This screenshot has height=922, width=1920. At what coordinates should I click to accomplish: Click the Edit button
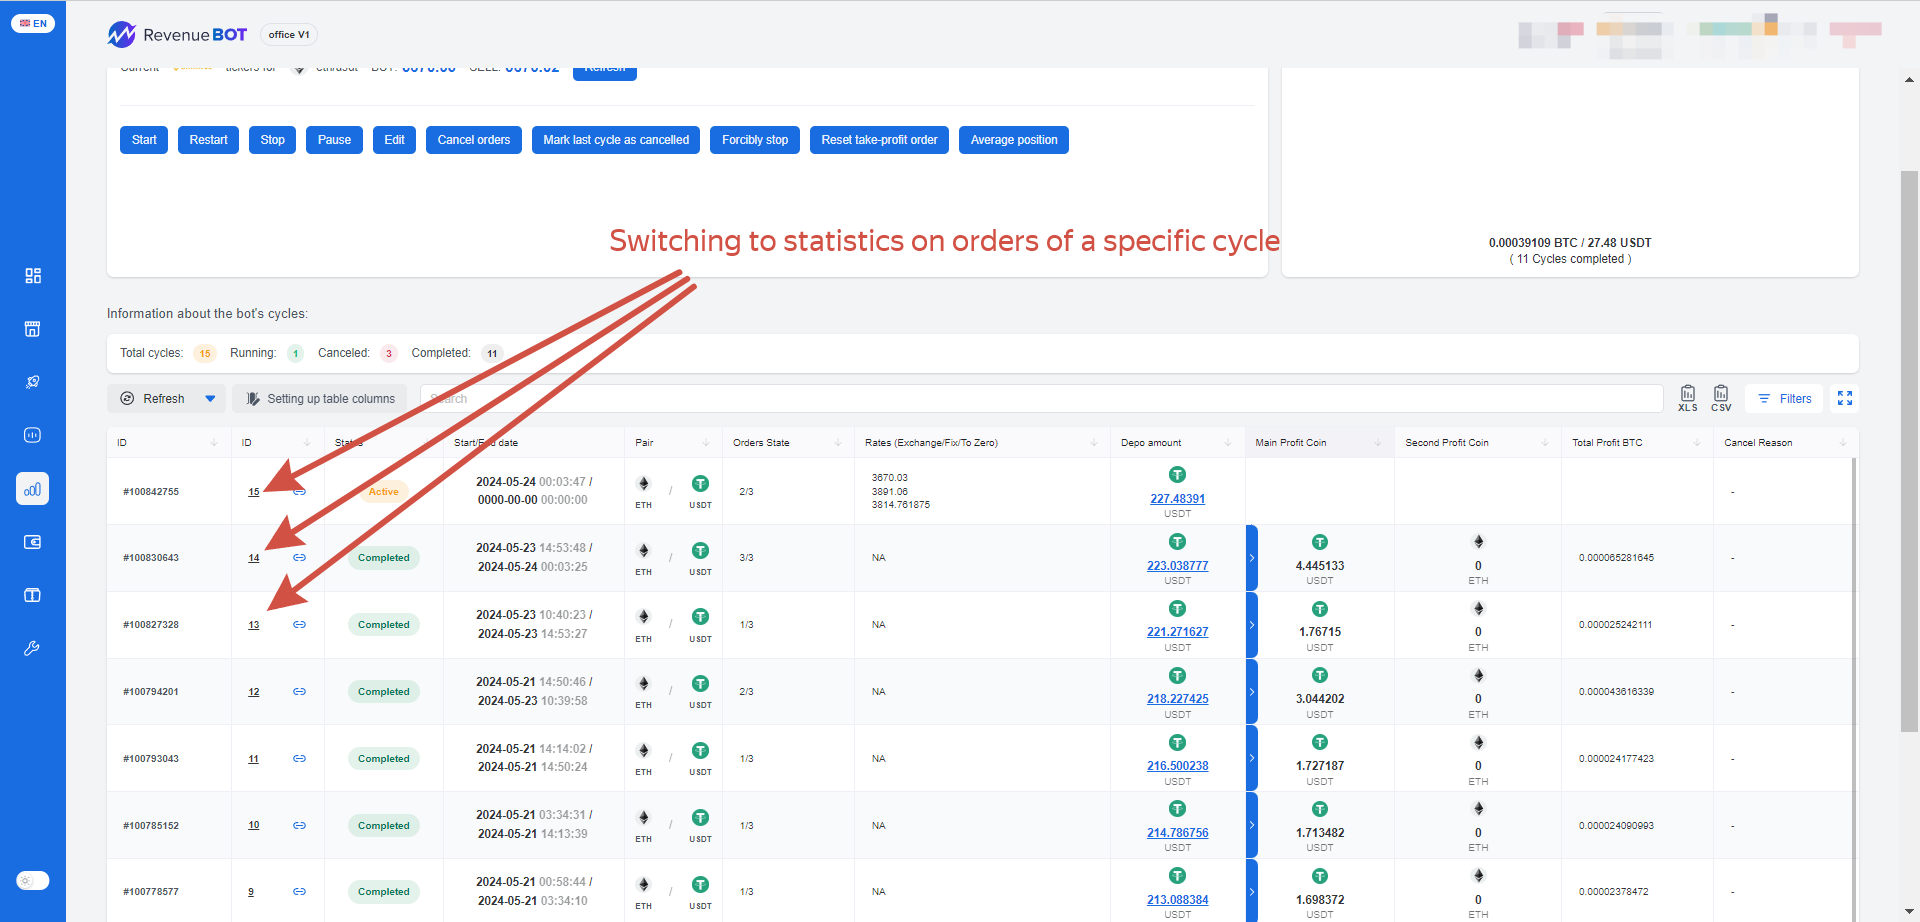395,140
